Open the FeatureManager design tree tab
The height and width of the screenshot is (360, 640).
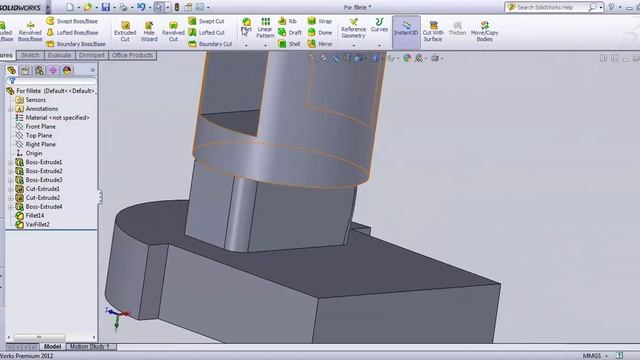tap(11, 71)
